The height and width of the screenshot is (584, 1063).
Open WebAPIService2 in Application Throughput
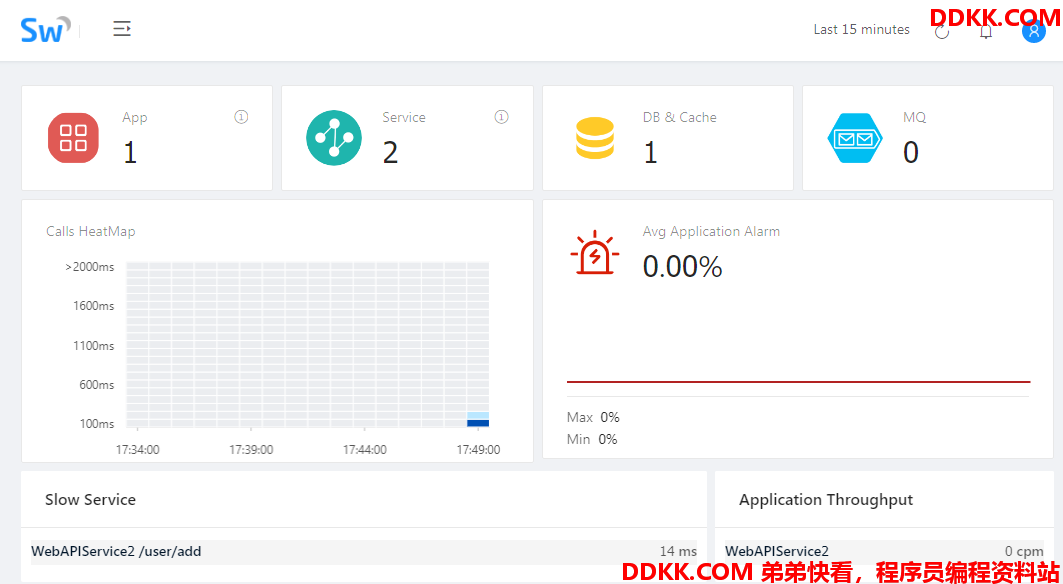point(777,551)
